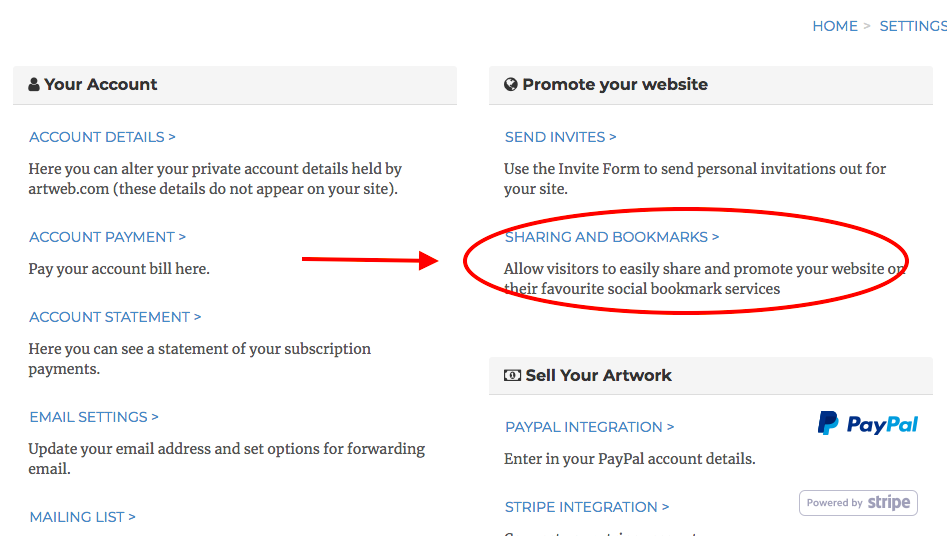Open Sharing and Bookmarks settings

612,237
